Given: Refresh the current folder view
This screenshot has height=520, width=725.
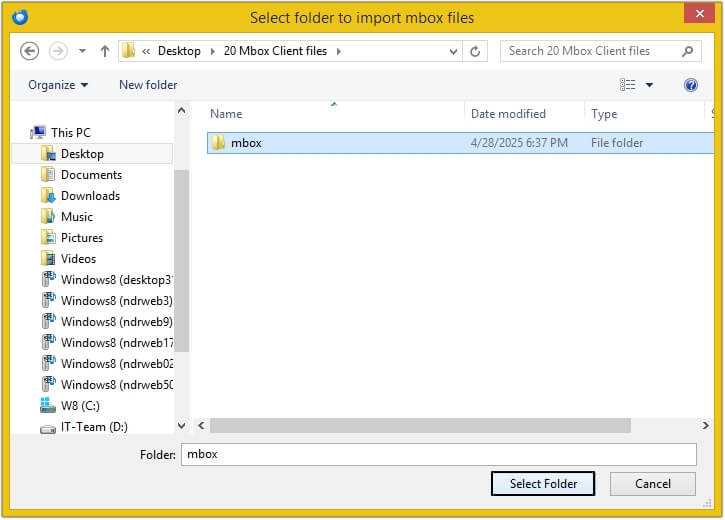Looking at the screenshot, I should [x=476, y=51].
